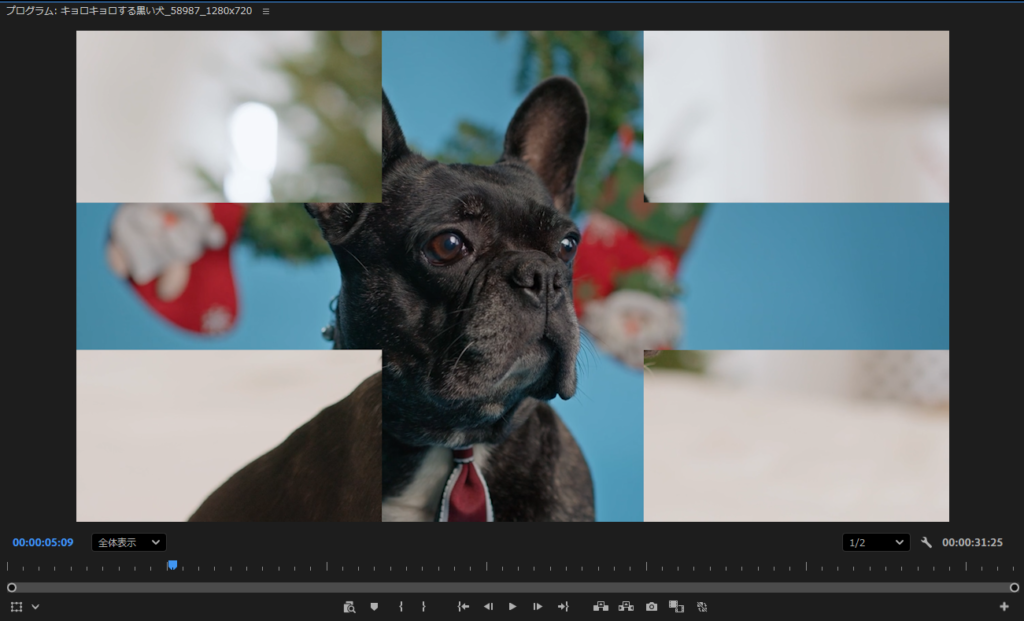Viewport: 1024px width, 621px height.
Task: Click the current timecode 00:00:05:09
Action: coord(43,543)
